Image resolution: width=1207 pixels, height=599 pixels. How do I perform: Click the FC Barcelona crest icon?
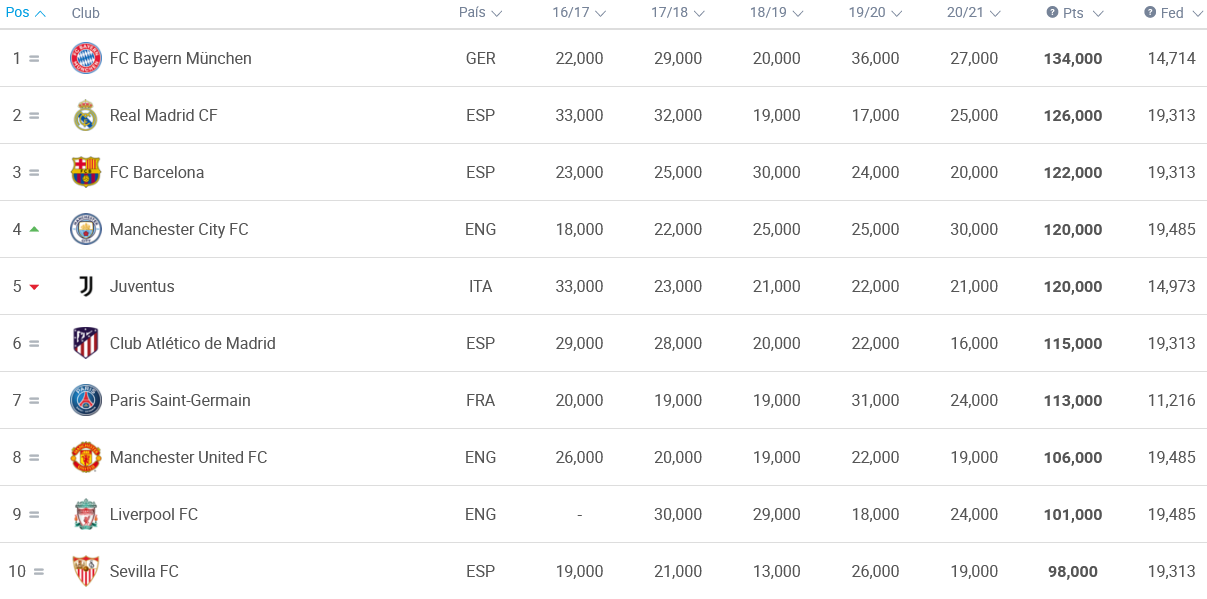pyautogui.click(x=86, y=172)
